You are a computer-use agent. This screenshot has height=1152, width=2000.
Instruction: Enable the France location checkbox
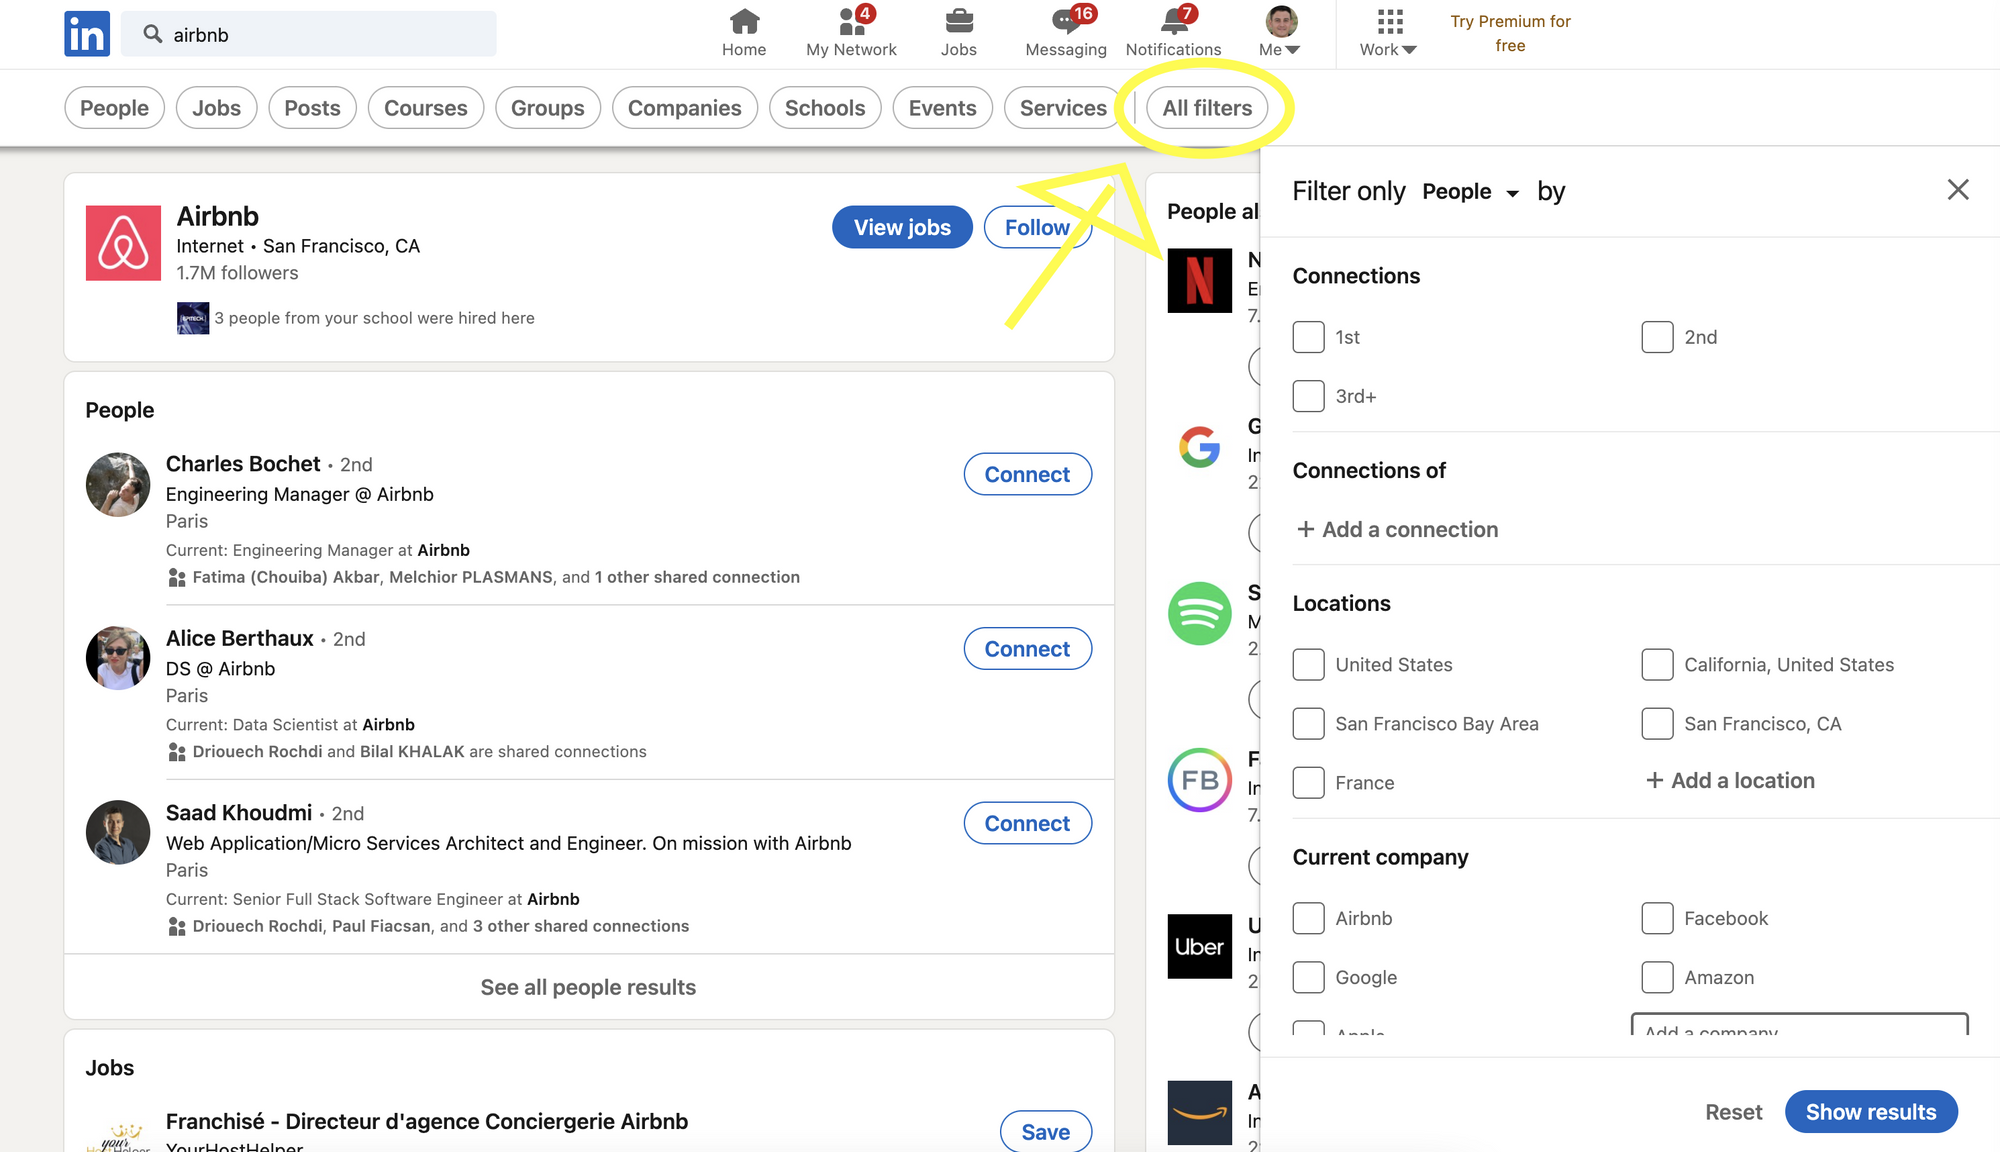click(x=1308, y=782)
